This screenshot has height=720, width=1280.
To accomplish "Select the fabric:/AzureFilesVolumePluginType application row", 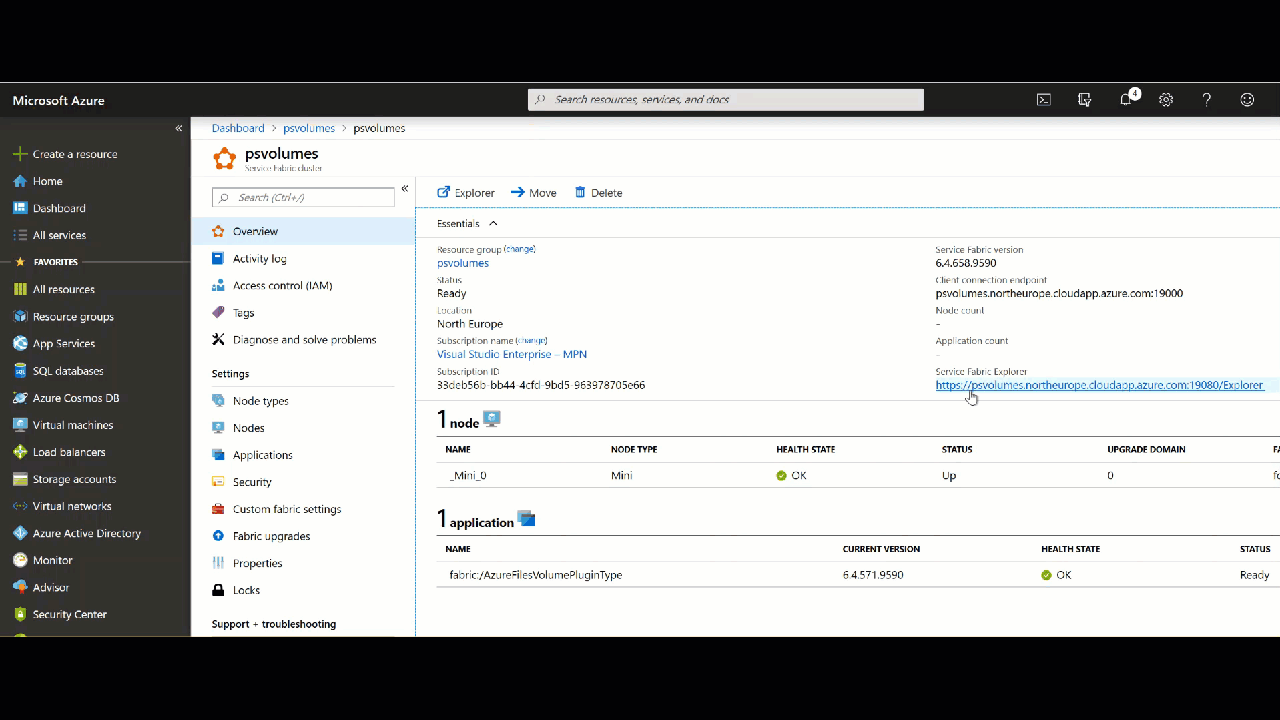I will [858, 575].
